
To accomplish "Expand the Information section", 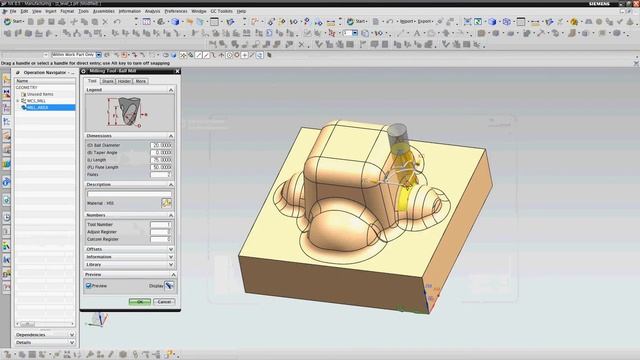I will [171, 257].
